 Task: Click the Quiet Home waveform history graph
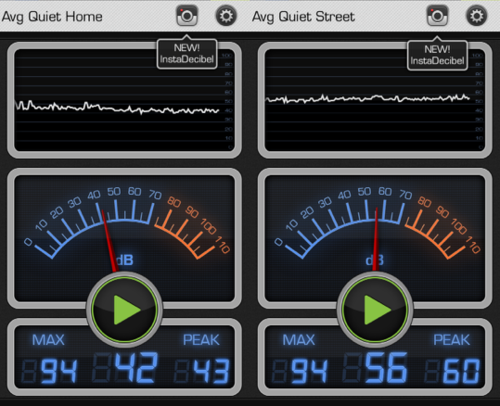[124, 100]
